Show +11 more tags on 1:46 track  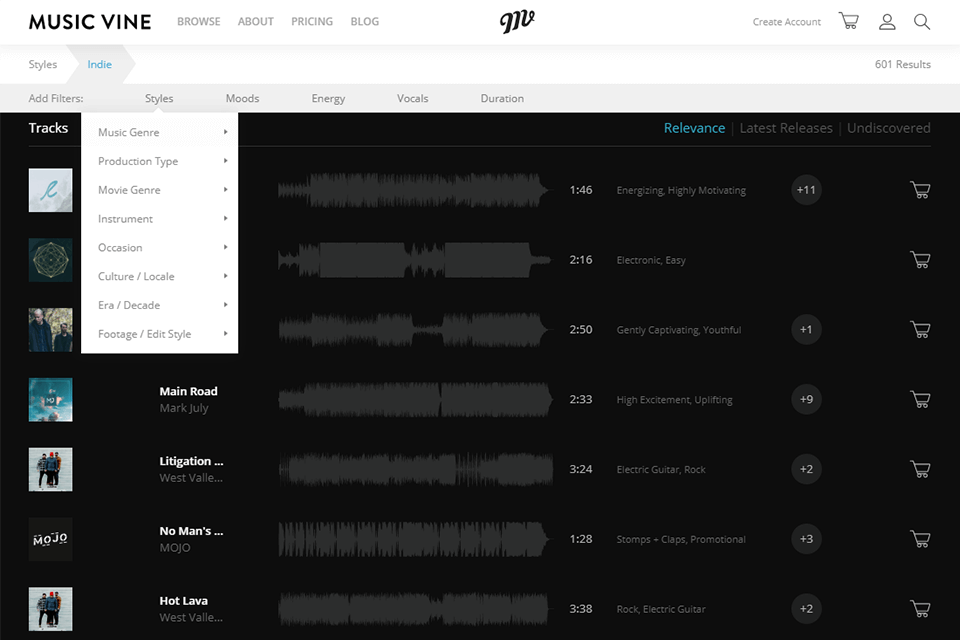(x=806, y=190)
